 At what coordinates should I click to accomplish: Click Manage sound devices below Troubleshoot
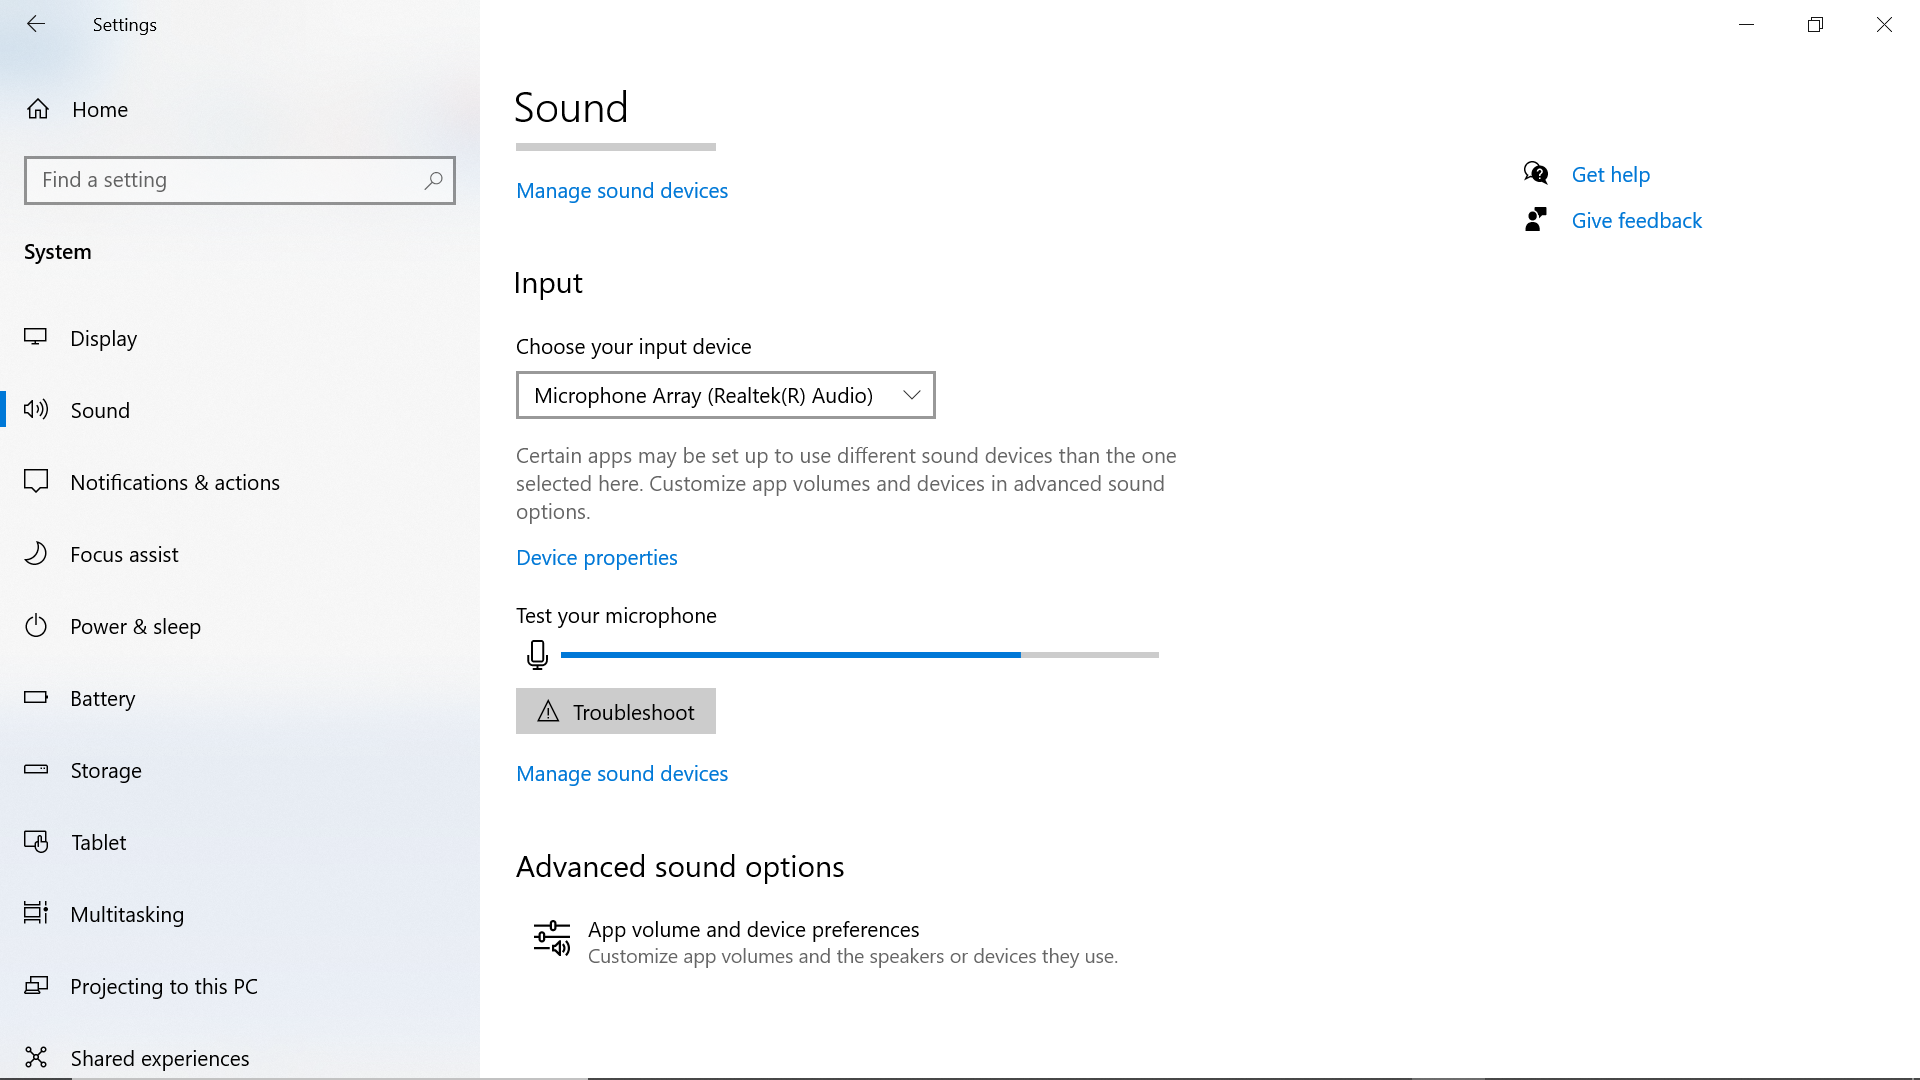(622, 773)
